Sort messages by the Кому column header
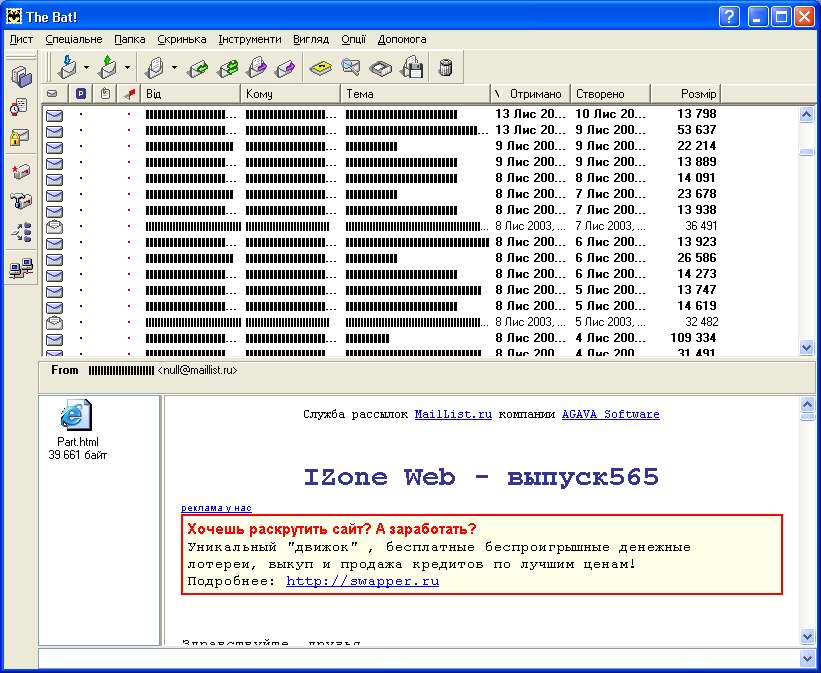Image resolution: width=821 pixels, height=673 pixels. [x=291, y=94]
